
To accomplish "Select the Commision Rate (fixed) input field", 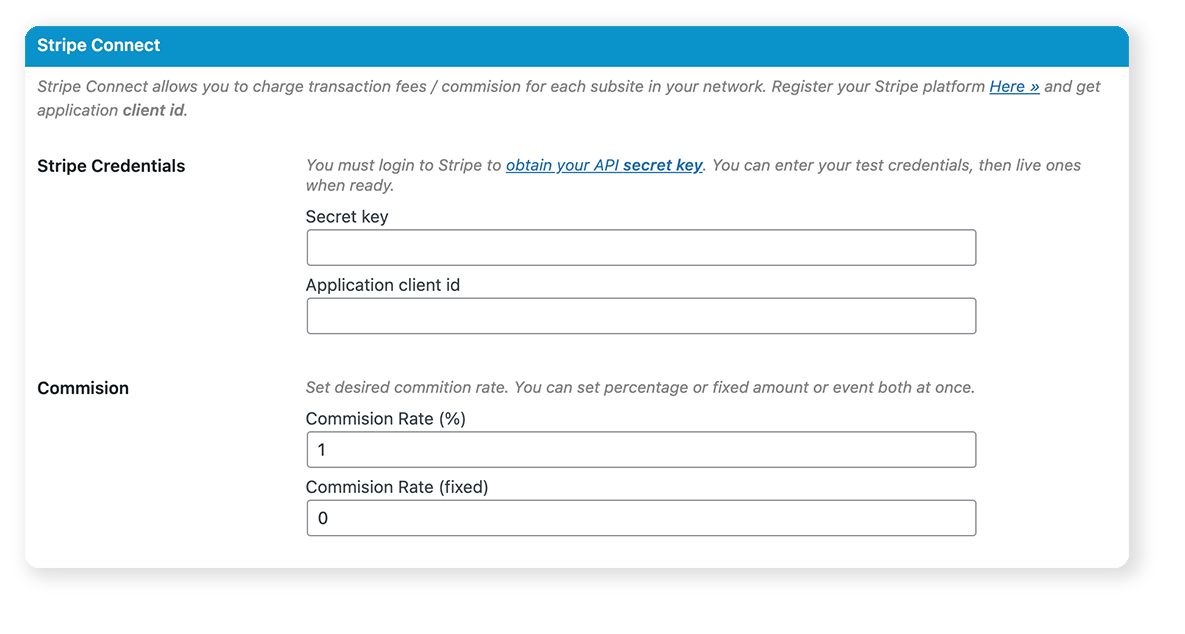I will (x=640, y=518).
